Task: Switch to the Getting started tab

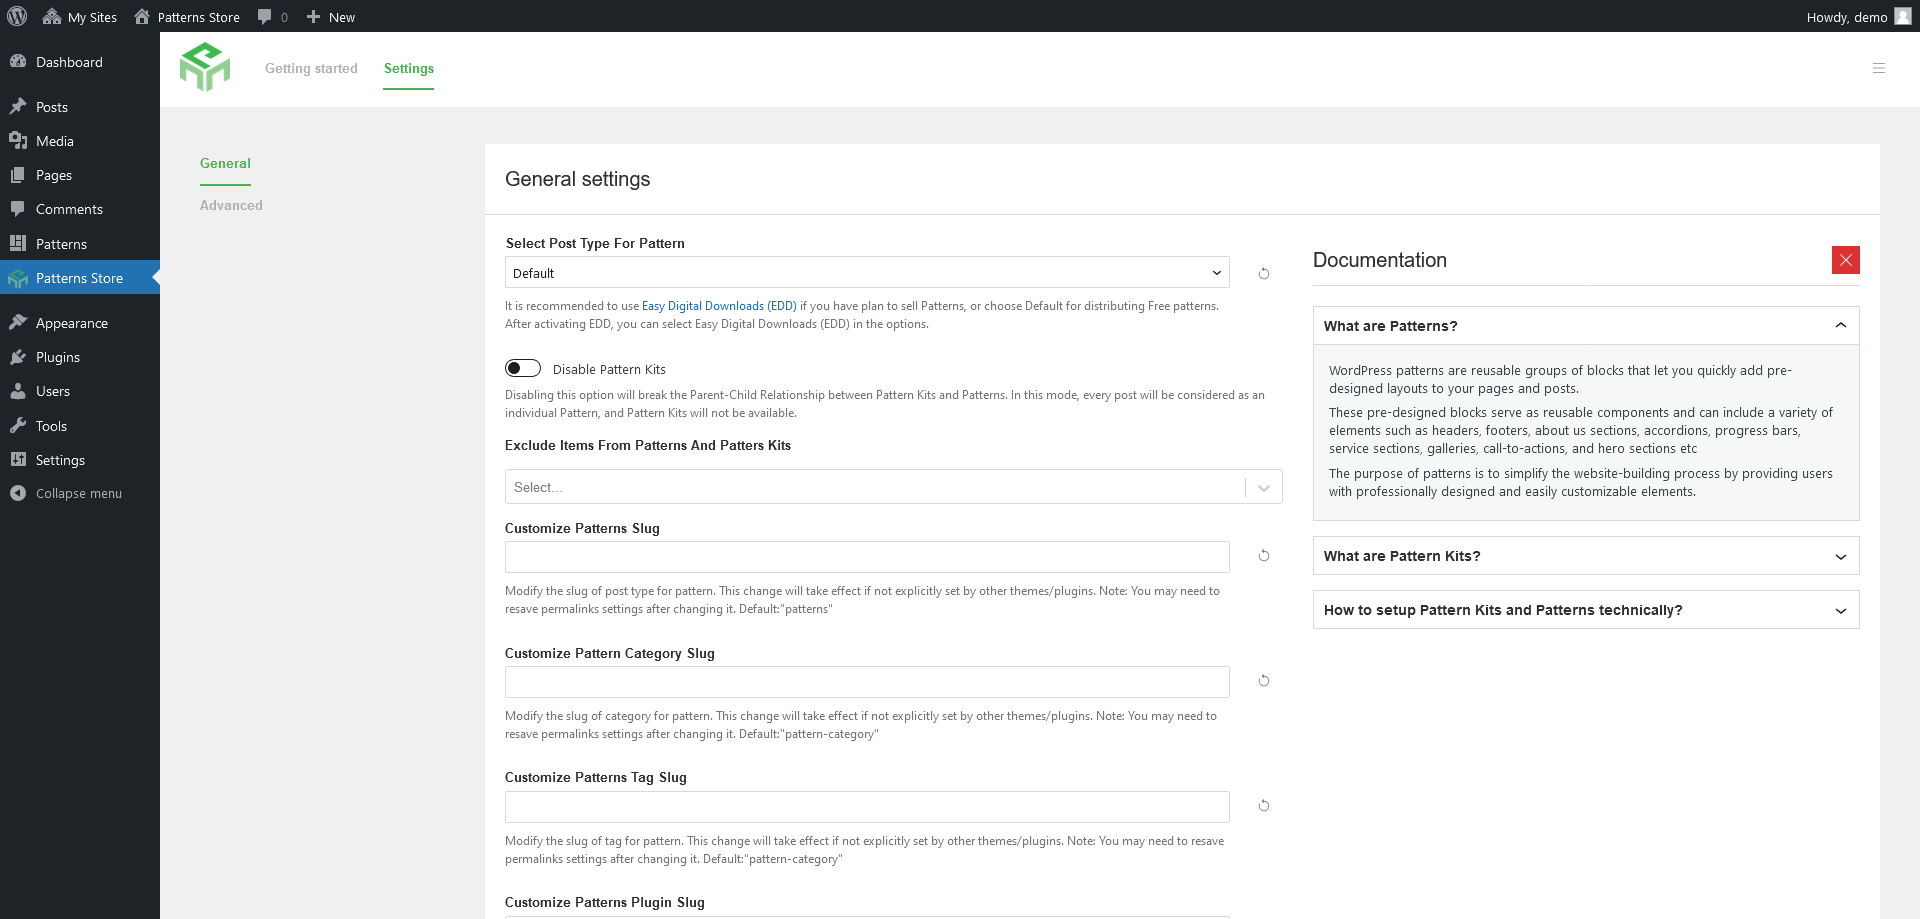Action: point(311,68)
